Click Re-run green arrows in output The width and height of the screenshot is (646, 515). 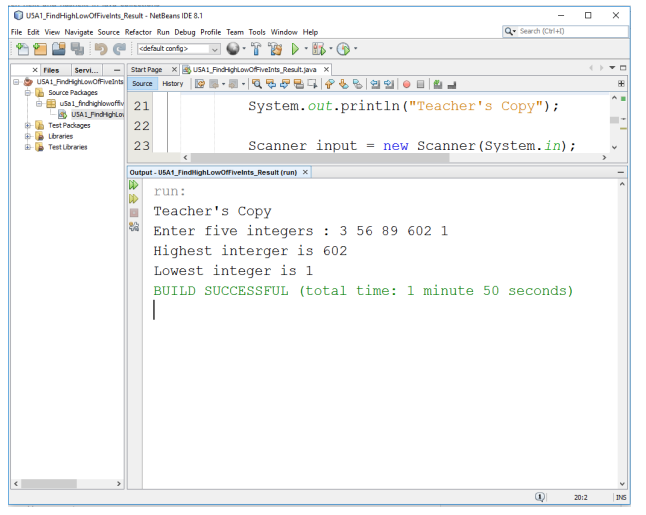(x=133, y=185)
